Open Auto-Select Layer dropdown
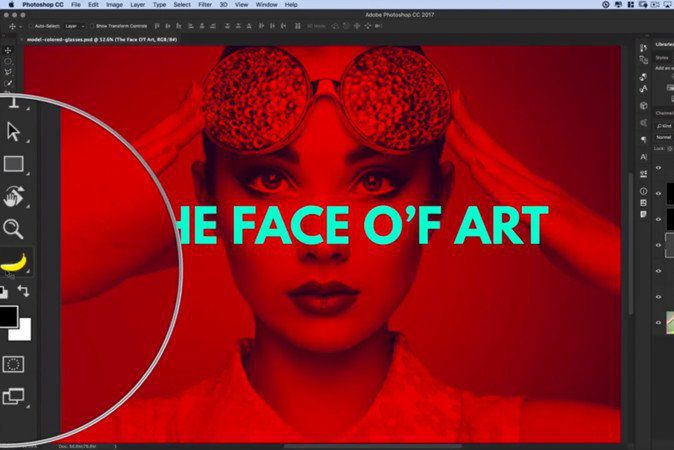The image size is (674, 450). 74,26
